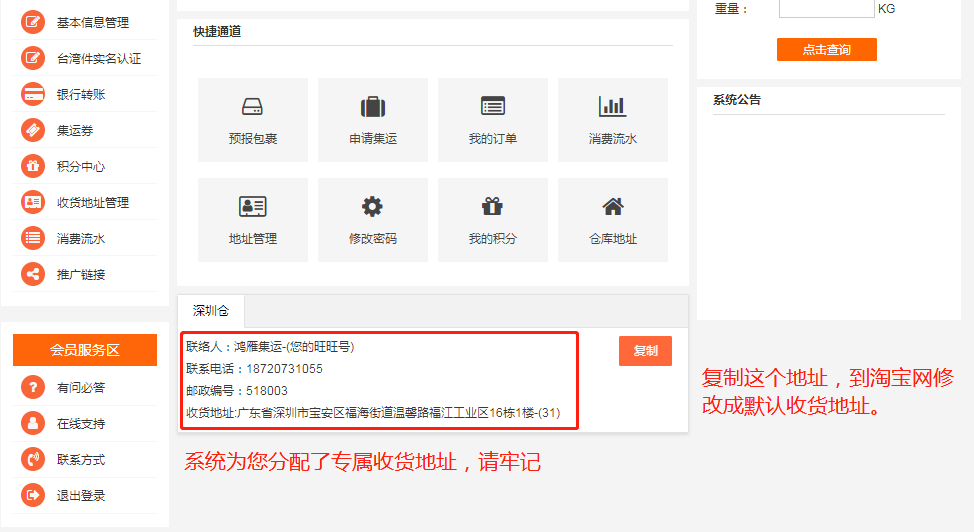Click the 预报包裹 drive icon tile
The width and height of the screenshot is (974, 532).
[253, 120]
